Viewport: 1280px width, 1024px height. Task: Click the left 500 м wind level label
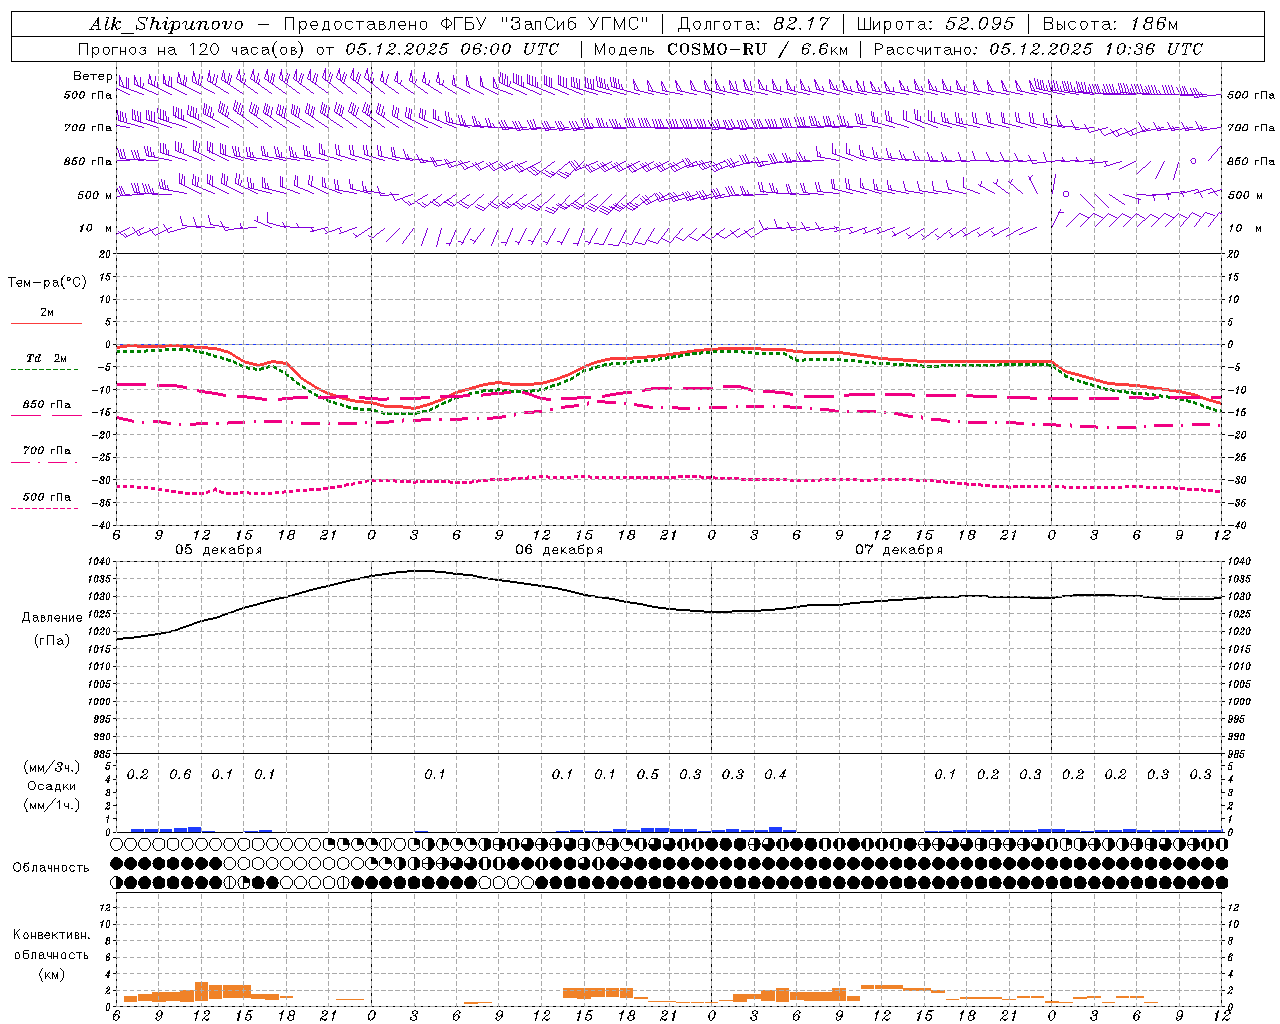pos(95,195)
